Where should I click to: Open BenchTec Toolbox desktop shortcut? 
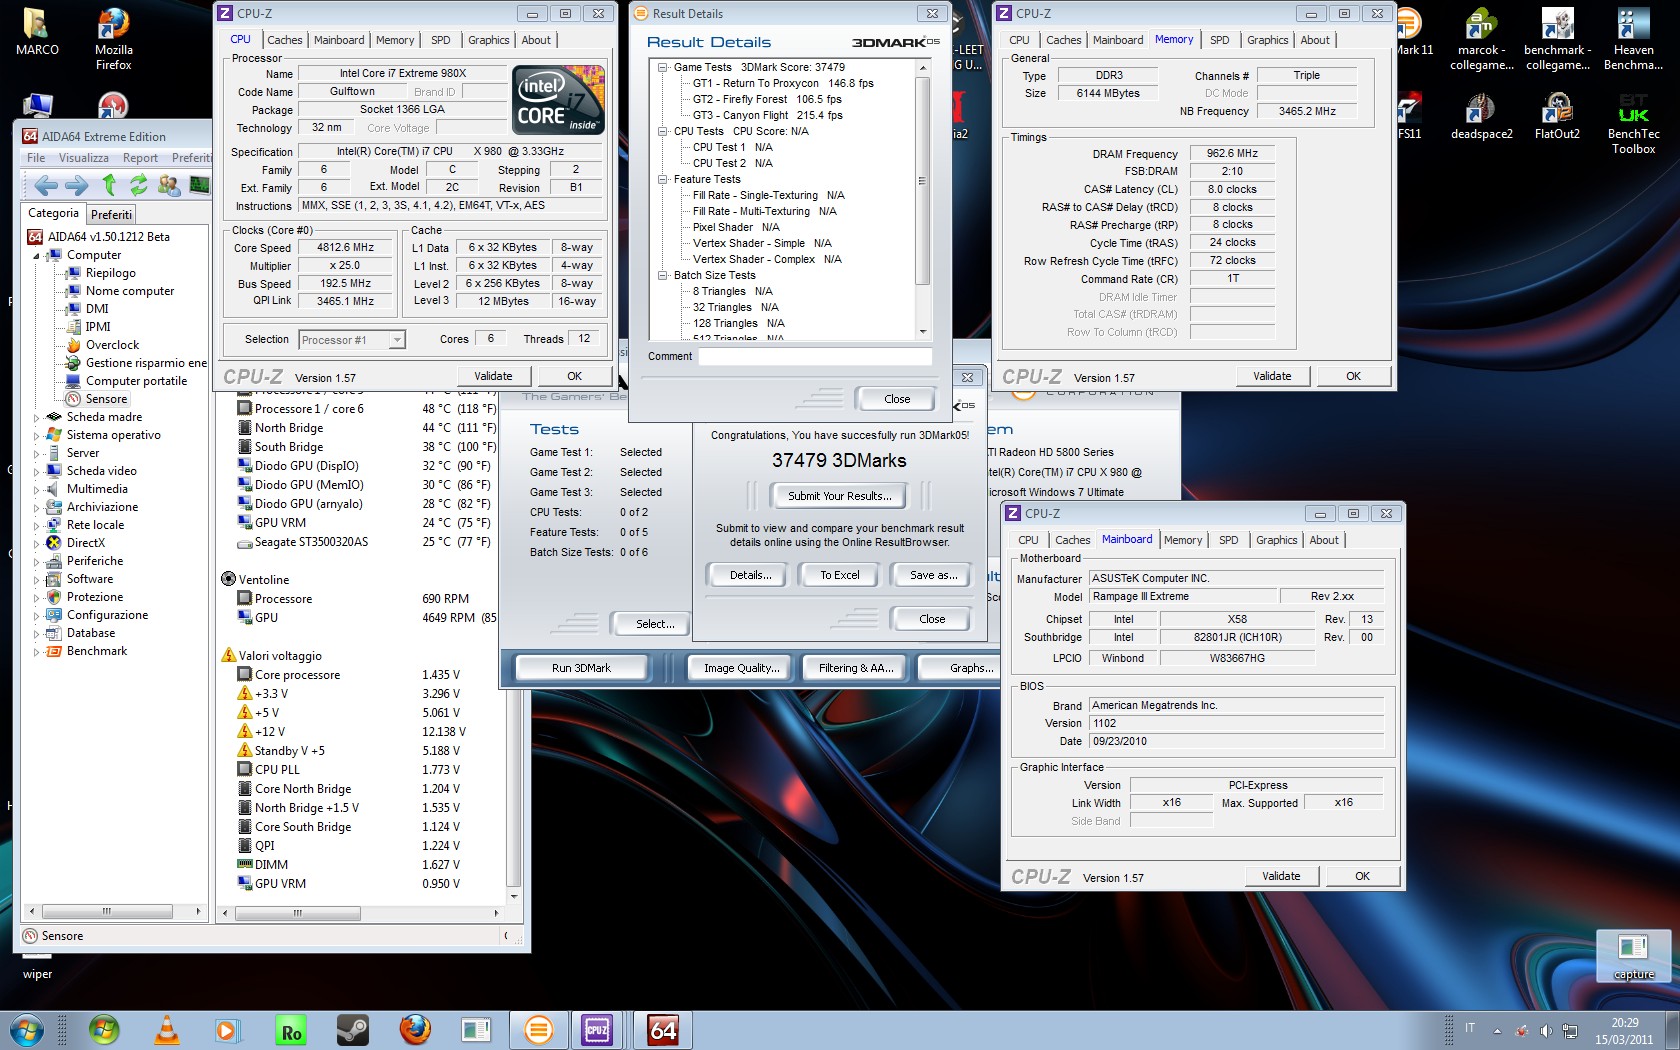(x=1633, y=124)
